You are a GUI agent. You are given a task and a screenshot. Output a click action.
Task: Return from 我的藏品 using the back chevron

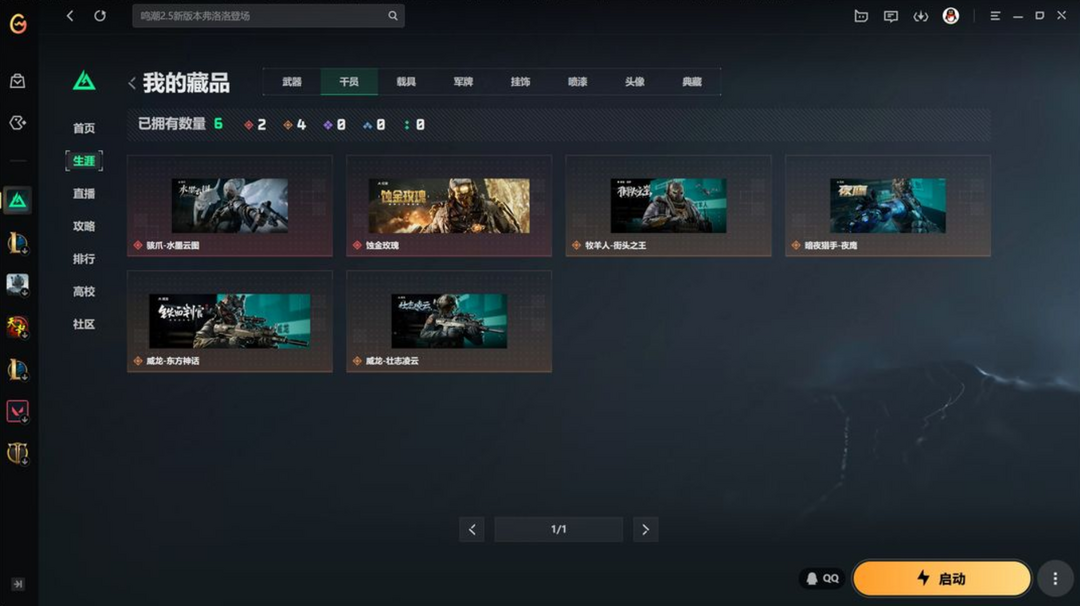132,83
